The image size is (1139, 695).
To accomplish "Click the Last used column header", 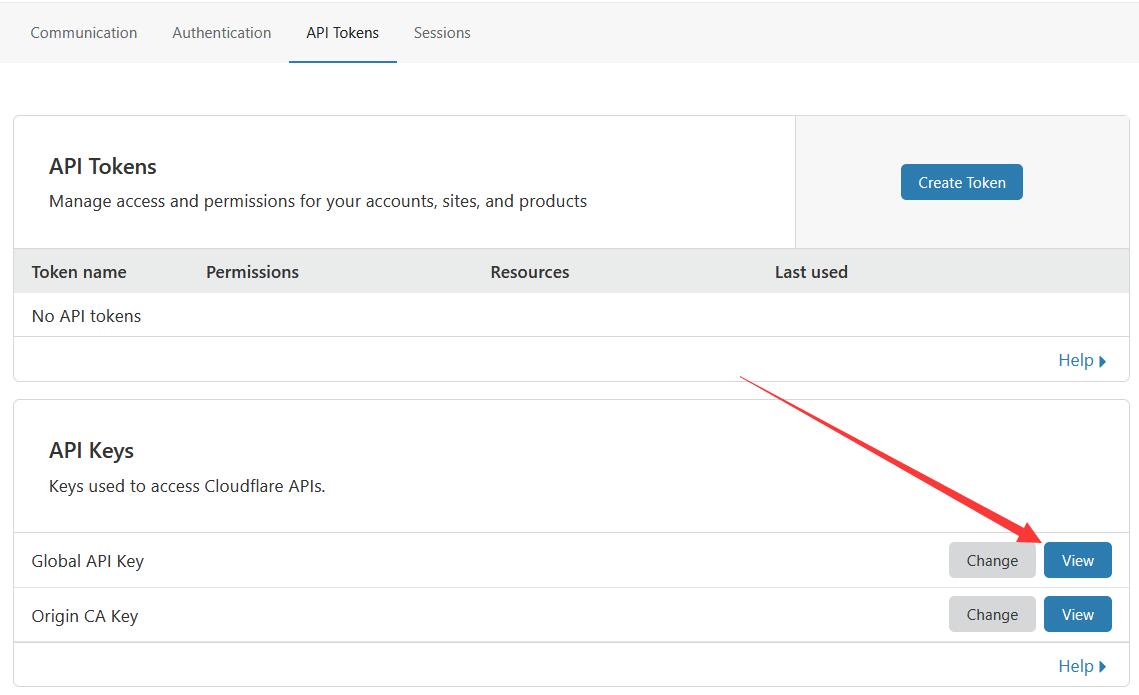I will (x=810, y=272).
